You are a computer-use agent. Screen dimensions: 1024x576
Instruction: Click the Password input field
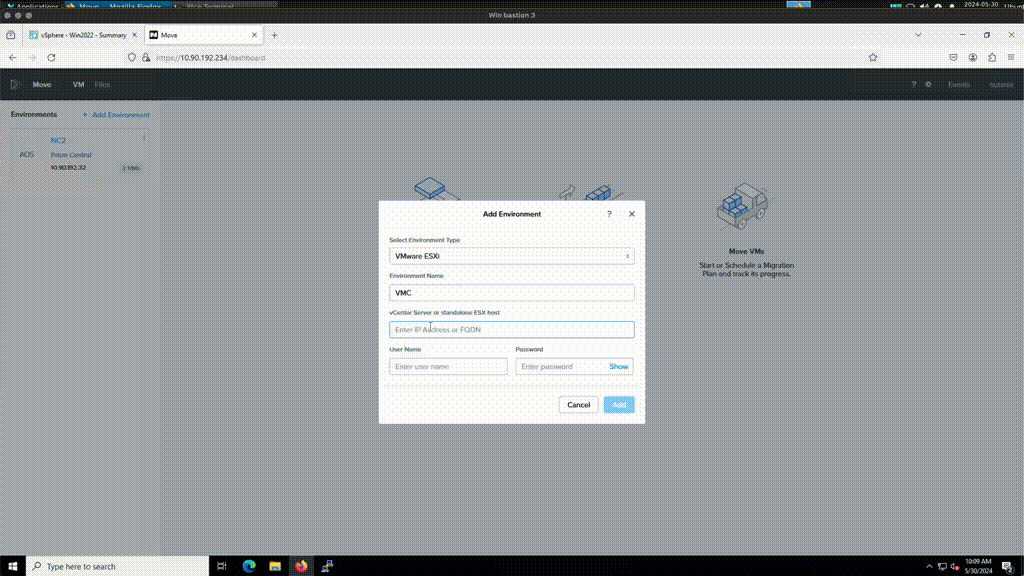coord(561,367)
